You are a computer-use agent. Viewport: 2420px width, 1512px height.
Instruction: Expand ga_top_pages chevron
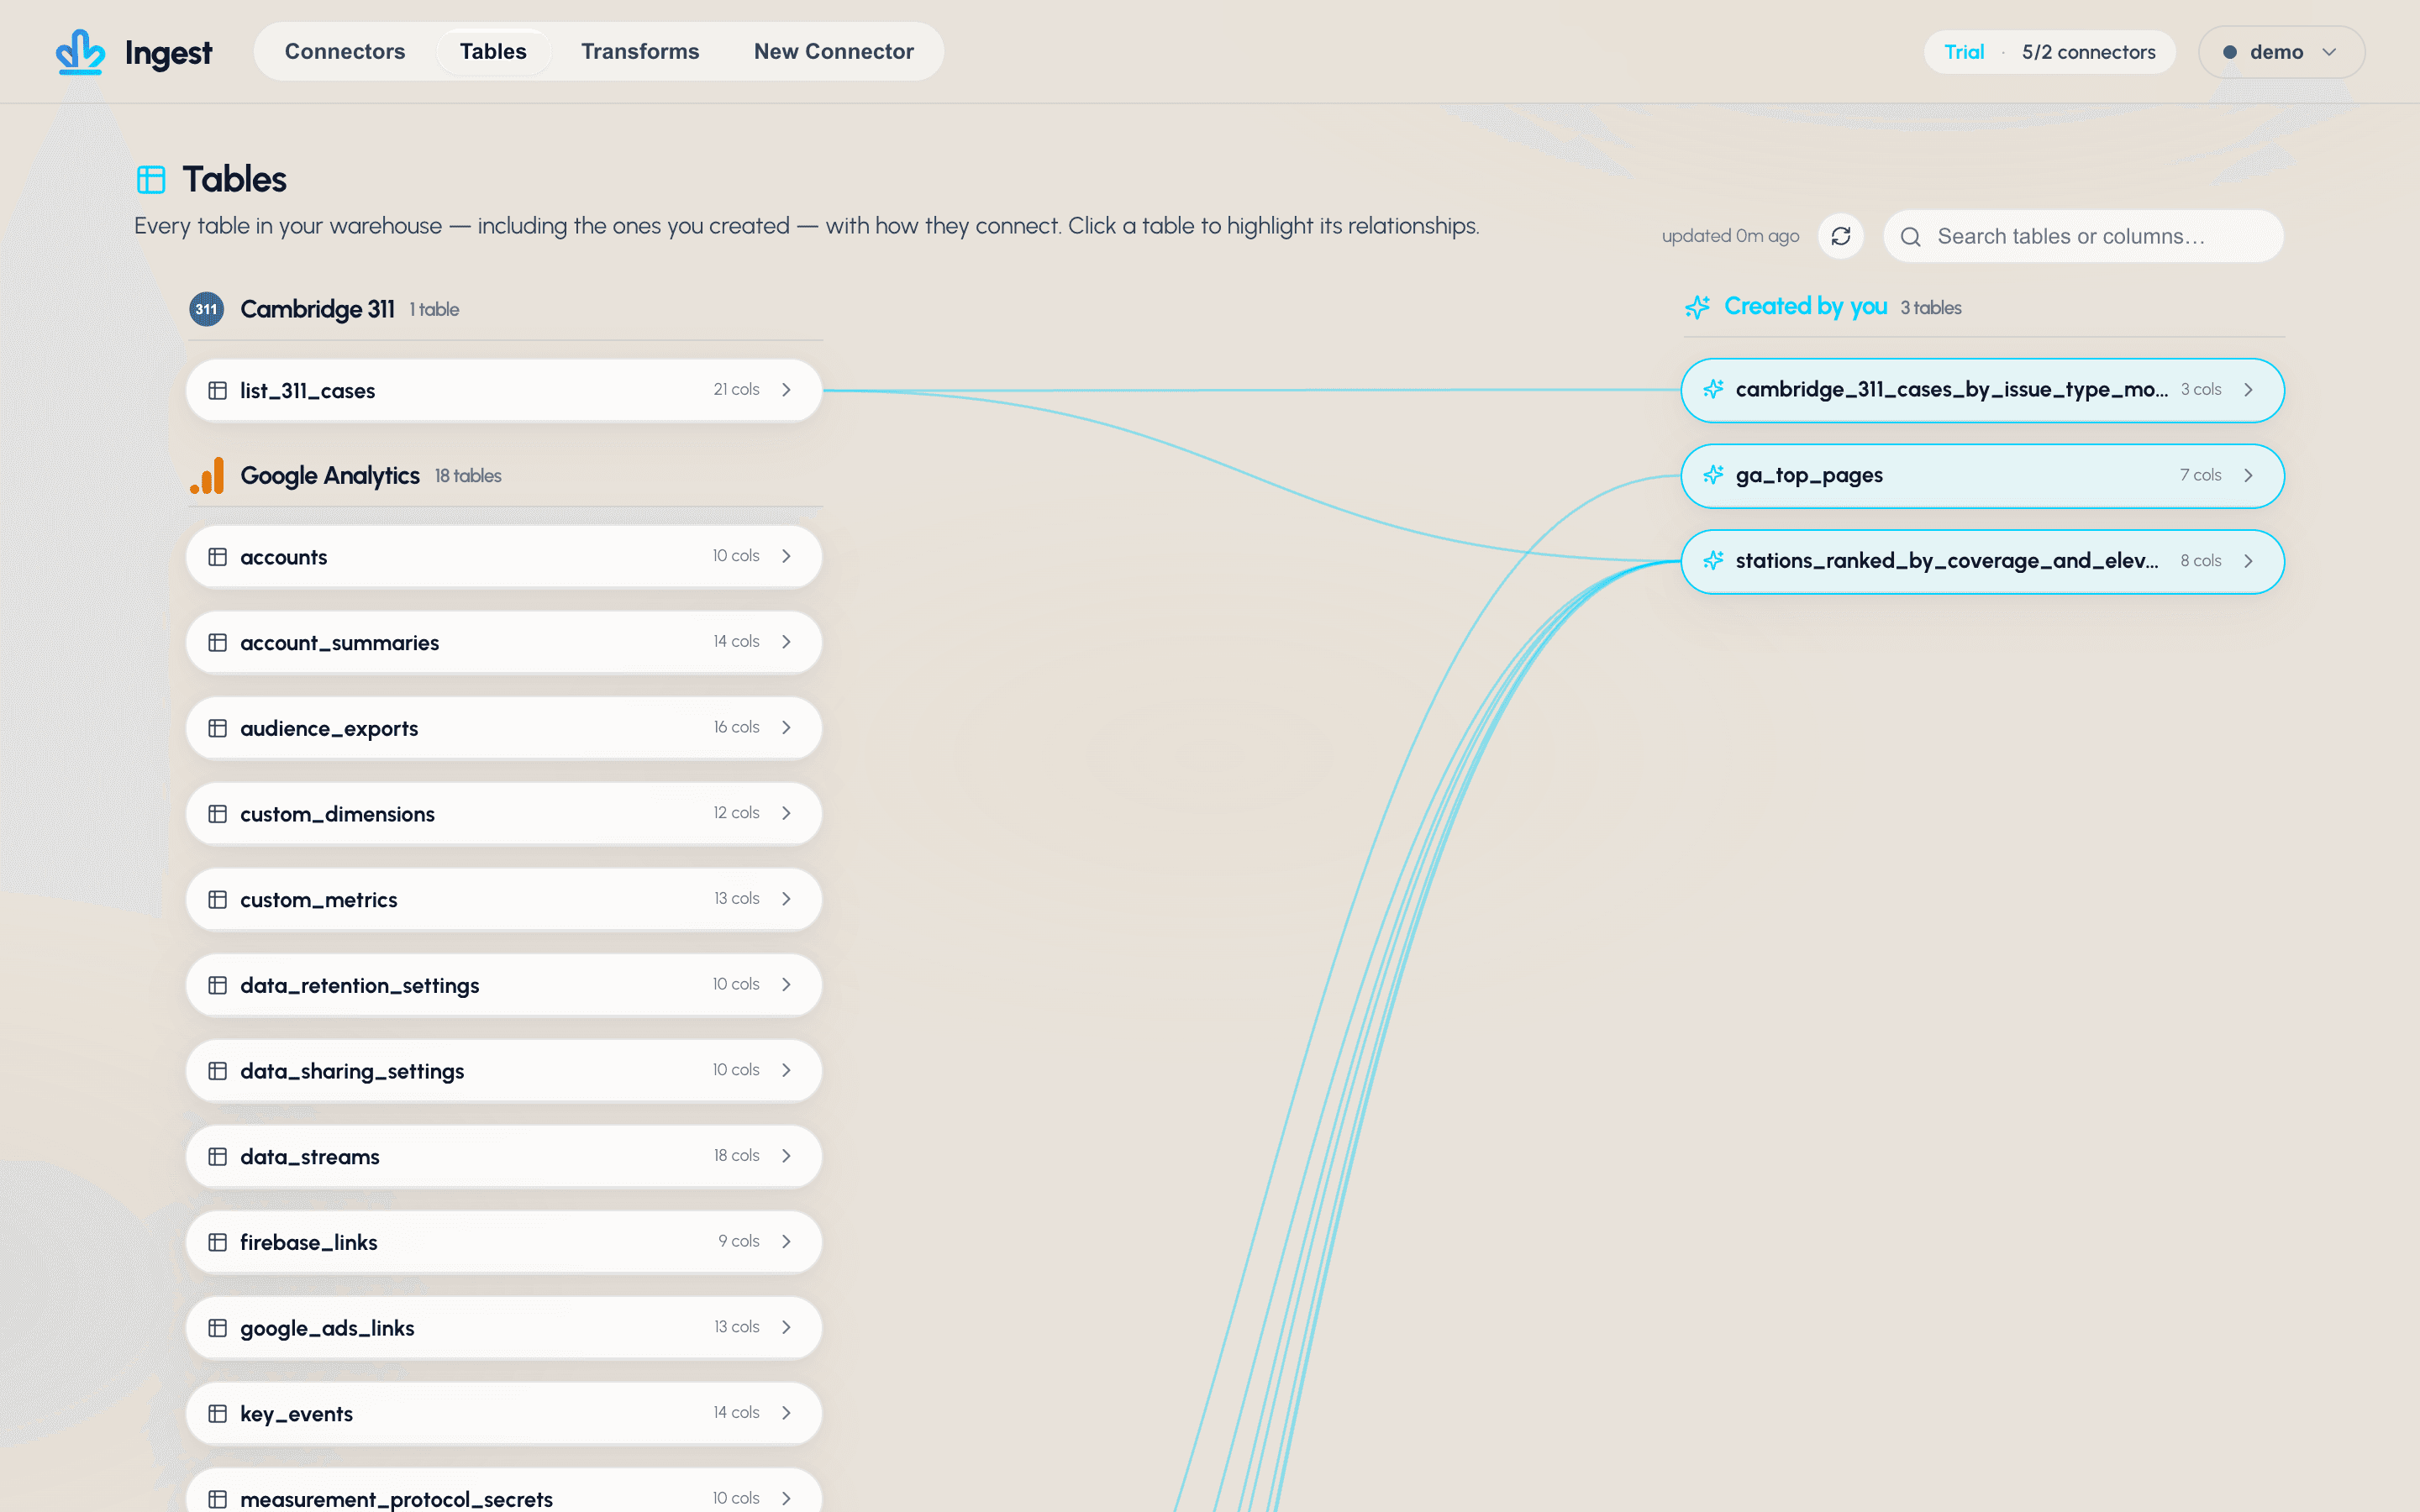pos(2248,475)
